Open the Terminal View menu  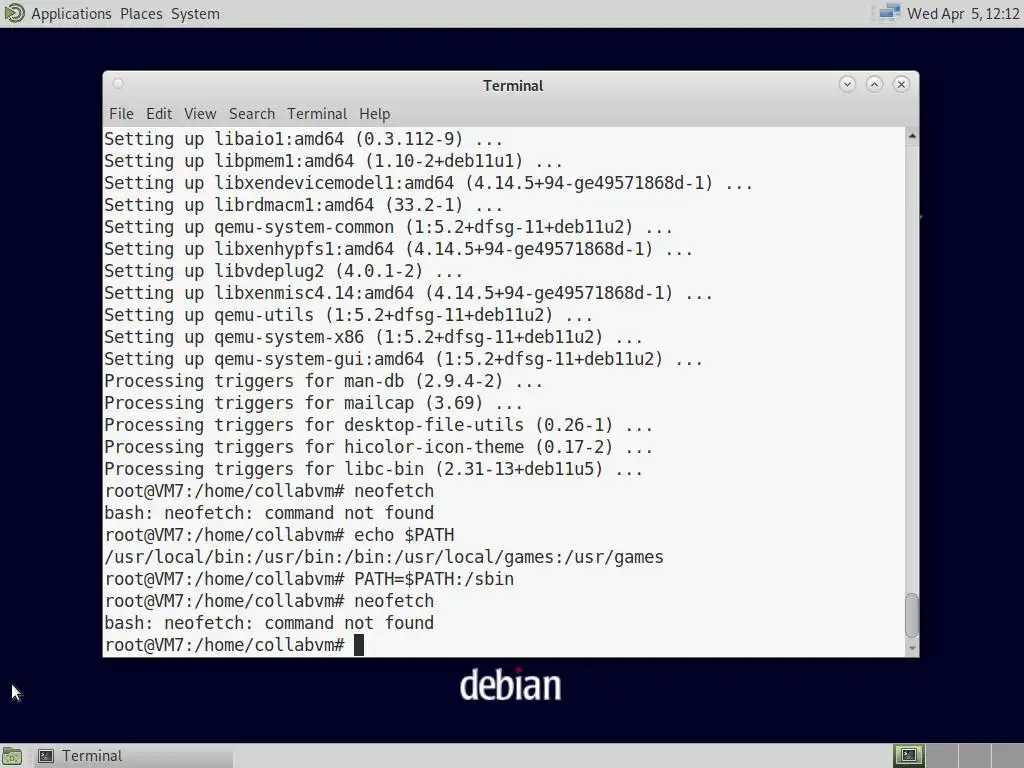200,114
